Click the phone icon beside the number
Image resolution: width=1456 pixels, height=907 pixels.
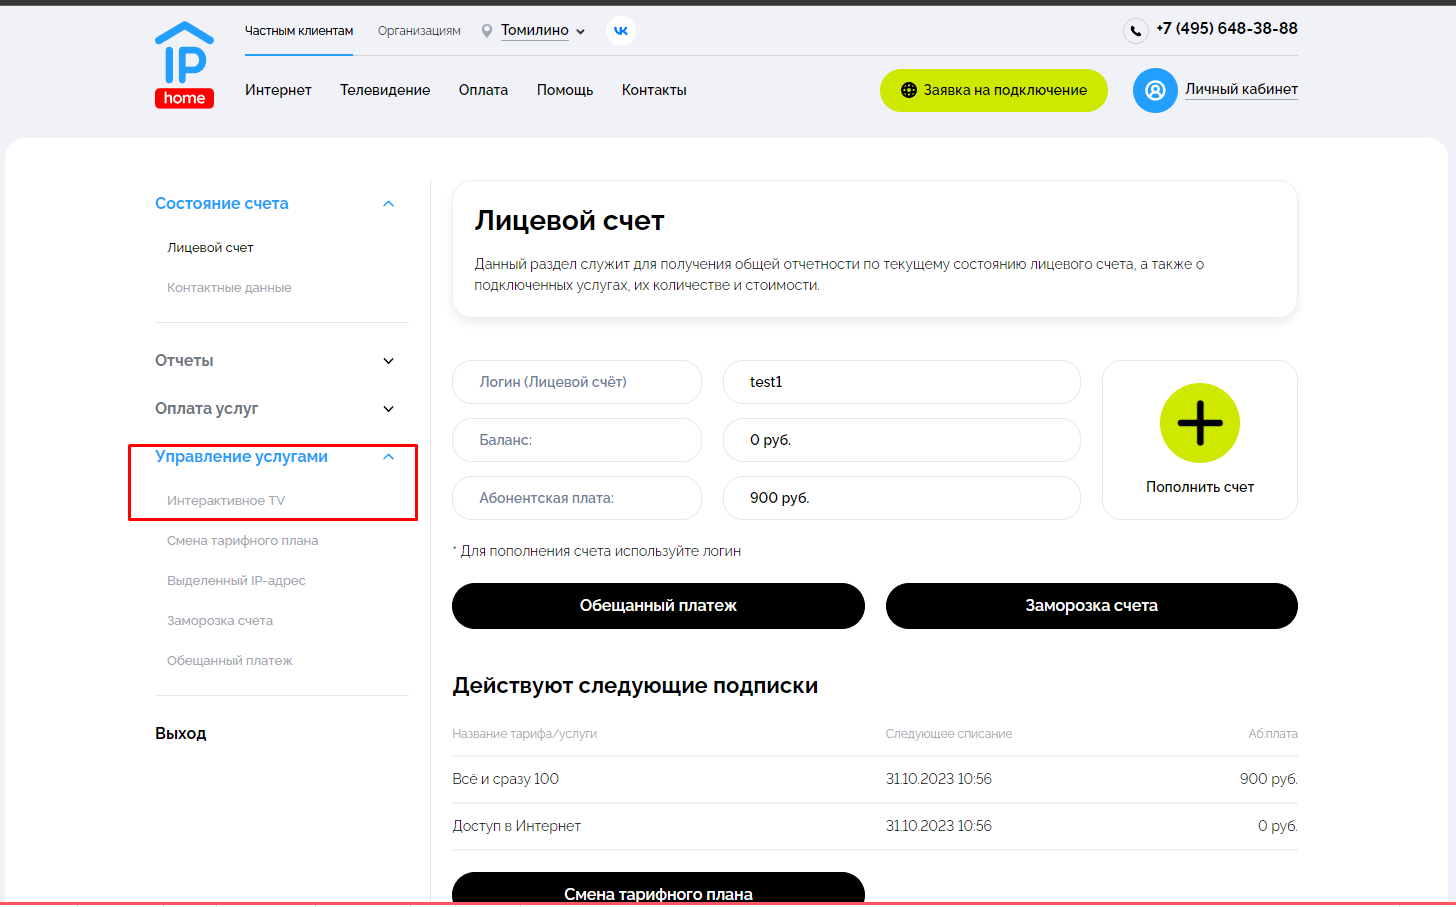click(1135, 31)
